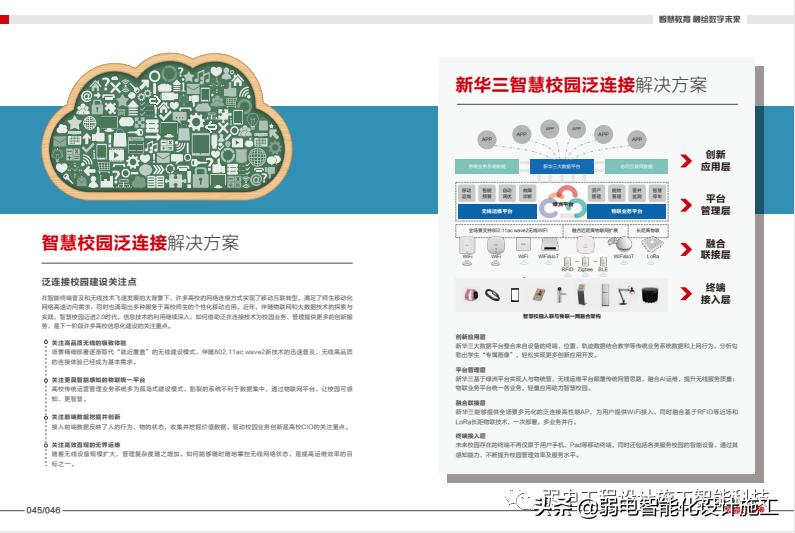Click the chalkboard cloud icon illustration

(166, 126)
